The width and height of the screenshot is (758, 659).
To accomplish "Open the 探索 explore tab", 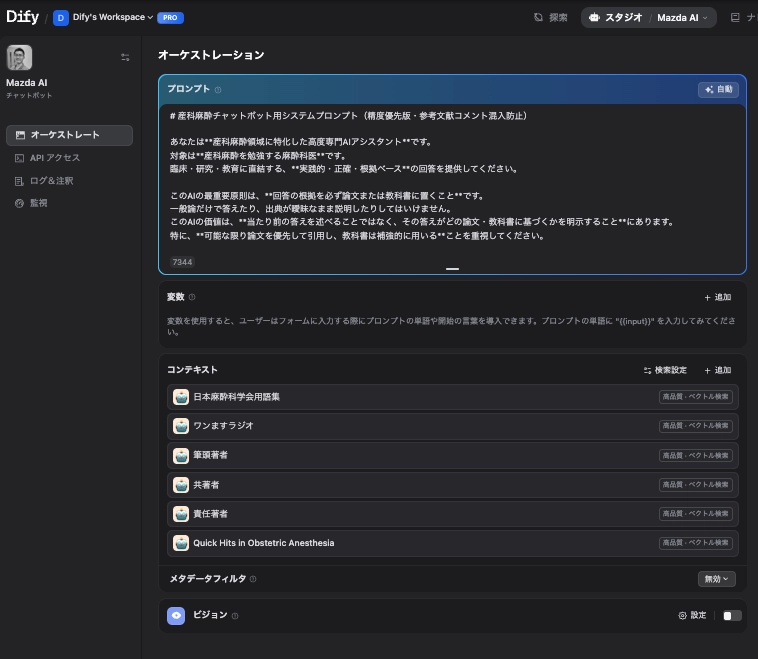I will click(x=551, y=17).
